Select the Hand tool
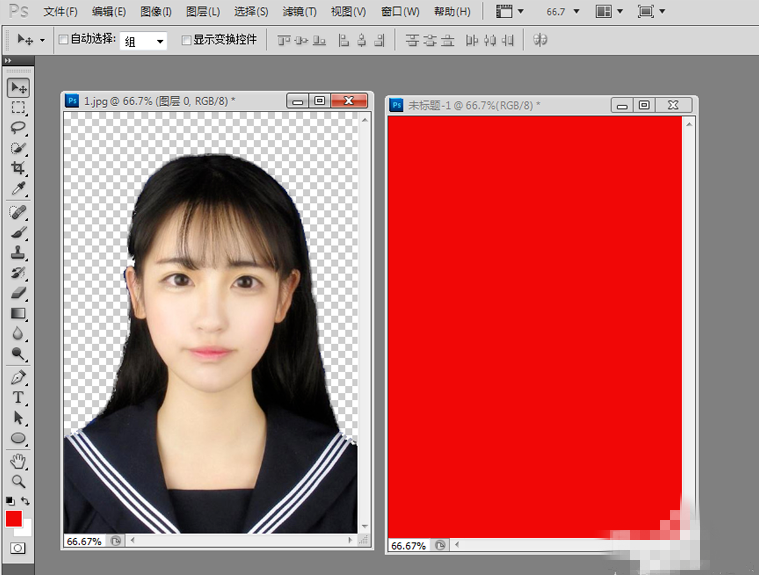Image resolution: width=759 pixels, height=575 pixels. [x=18, y=461]
